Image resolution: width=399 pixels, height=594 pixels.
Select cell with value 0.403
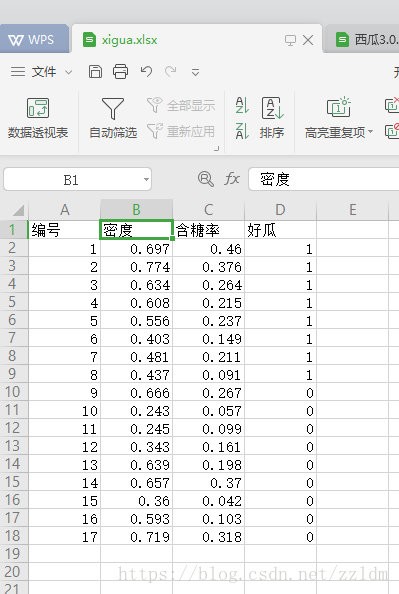coord(136,339)
